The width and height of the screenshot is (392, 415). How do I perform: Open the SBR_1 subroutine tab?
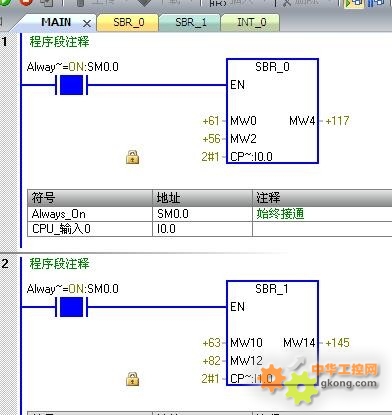190,22
